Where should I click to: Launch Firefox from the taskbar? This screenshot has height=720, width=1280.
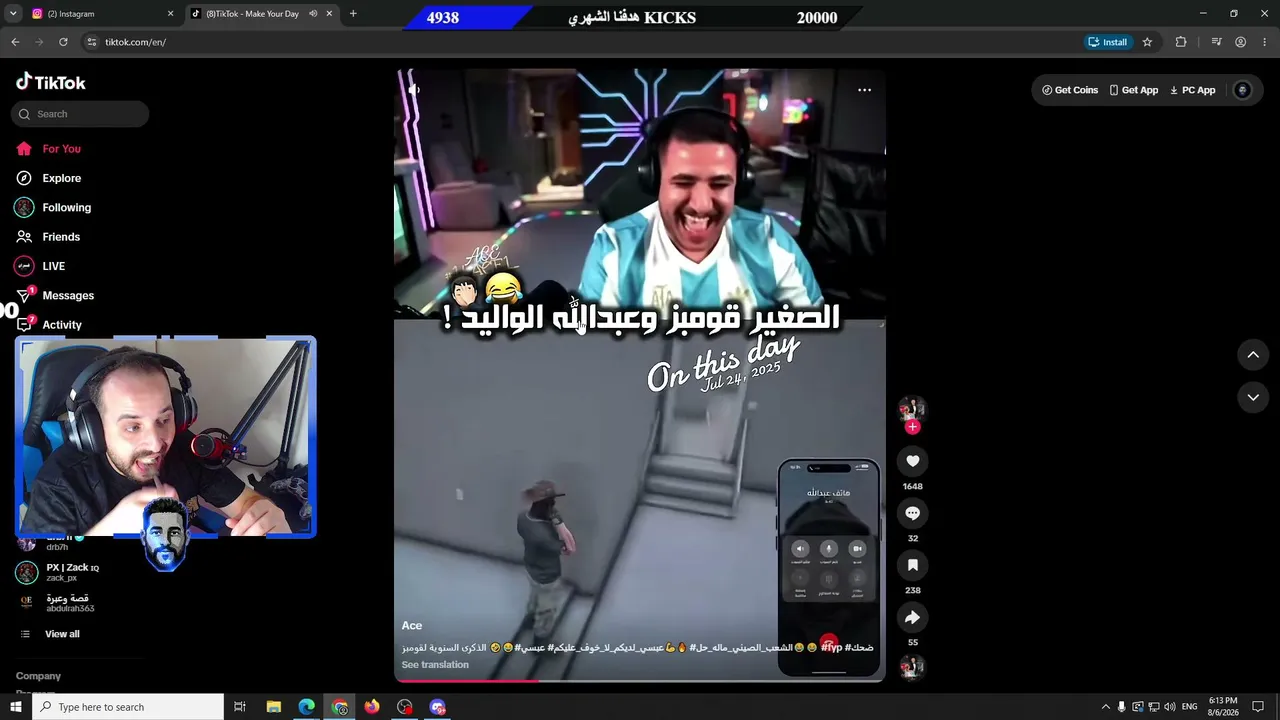click(372, 707)
